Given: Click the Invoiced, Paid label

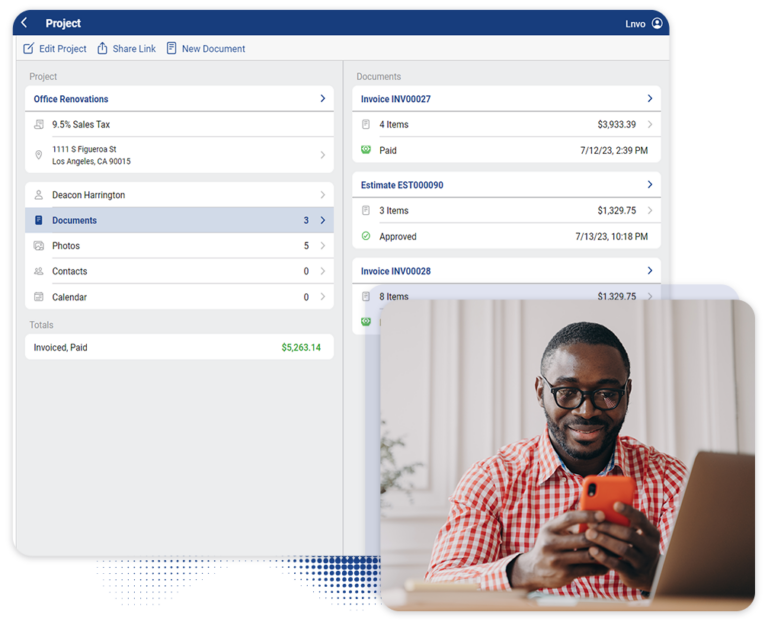Looking at the screenshot, I should coord(60,347).
